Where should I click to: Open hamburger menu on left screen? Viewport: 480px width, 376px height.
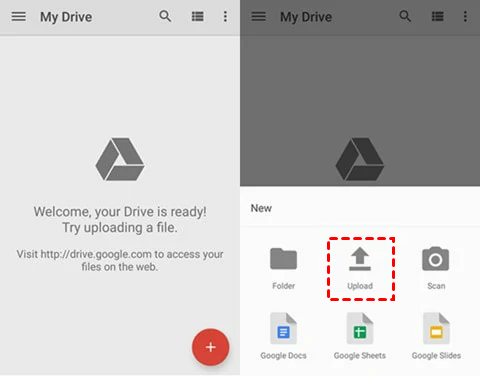(19, 16)
